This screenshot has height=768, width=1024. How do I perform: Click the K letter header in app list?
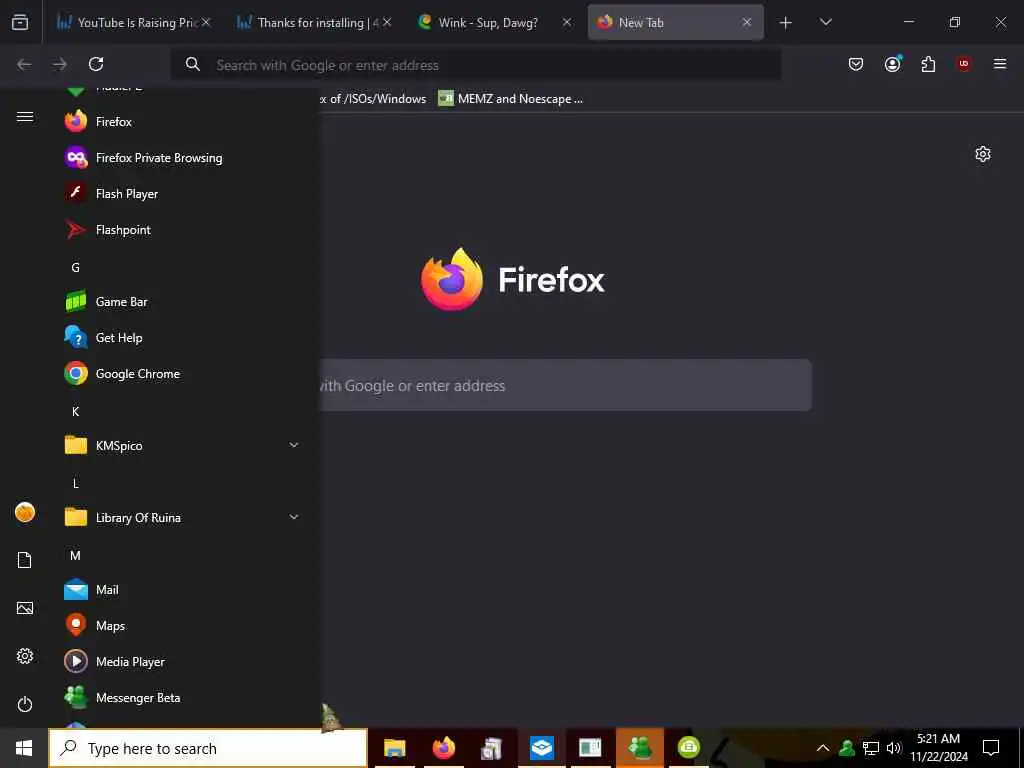[x=76, y=411]
